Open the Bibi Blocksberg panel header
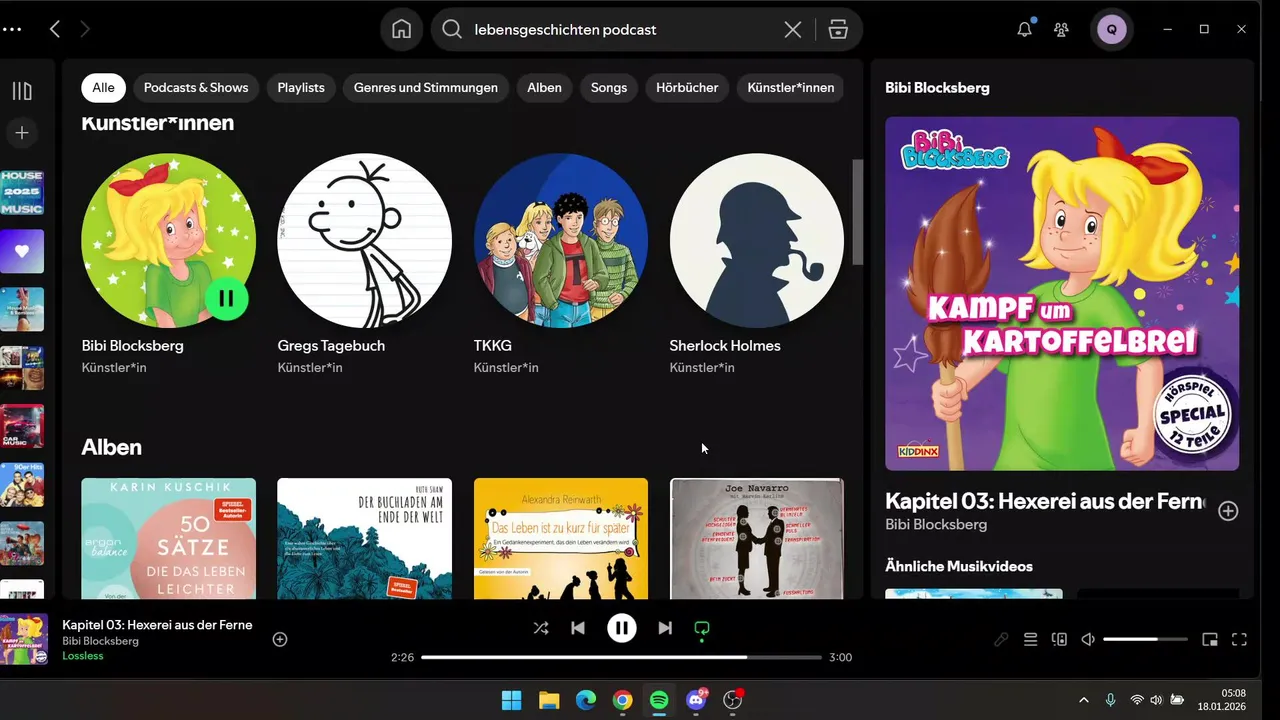The height and width of the screenshot is (720, 1280). point(937,87)
